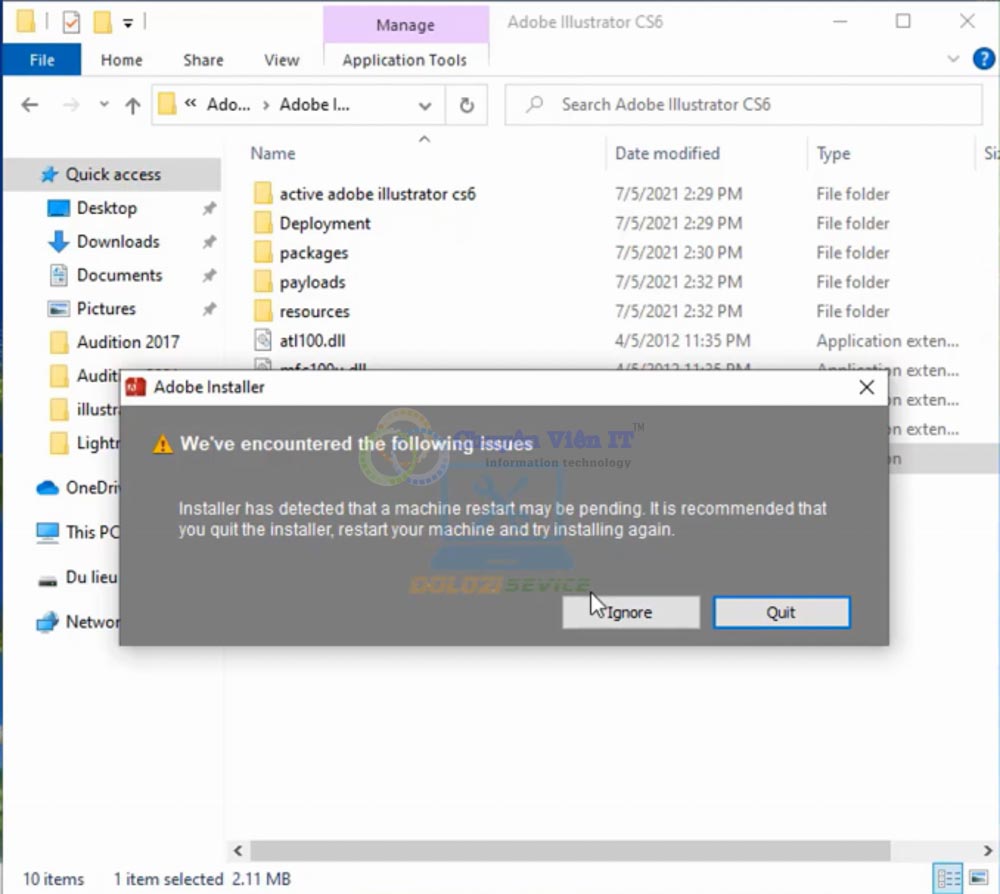Screen dimensions: 1000x894
Task: Open the Help question mark icon
Action: click(x=983, y=60)
